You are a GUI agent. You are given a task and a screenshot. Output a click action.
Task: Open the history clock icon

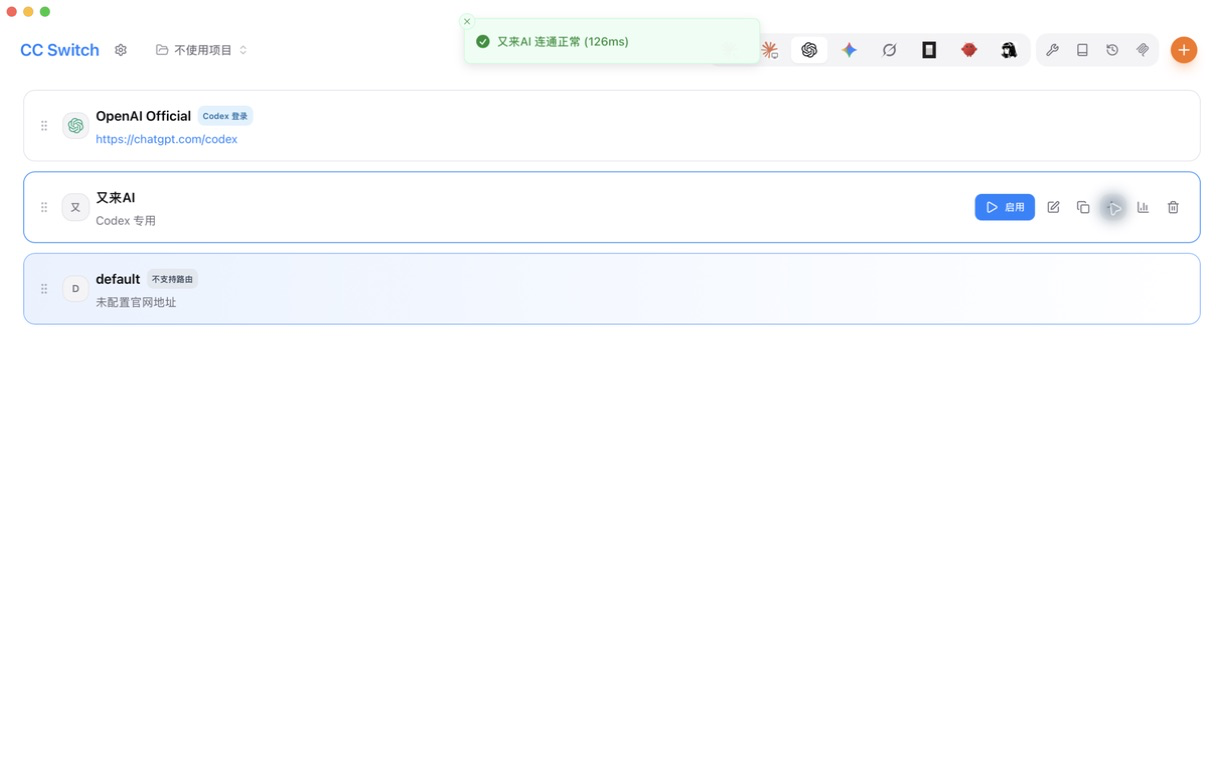point(1112,50)
